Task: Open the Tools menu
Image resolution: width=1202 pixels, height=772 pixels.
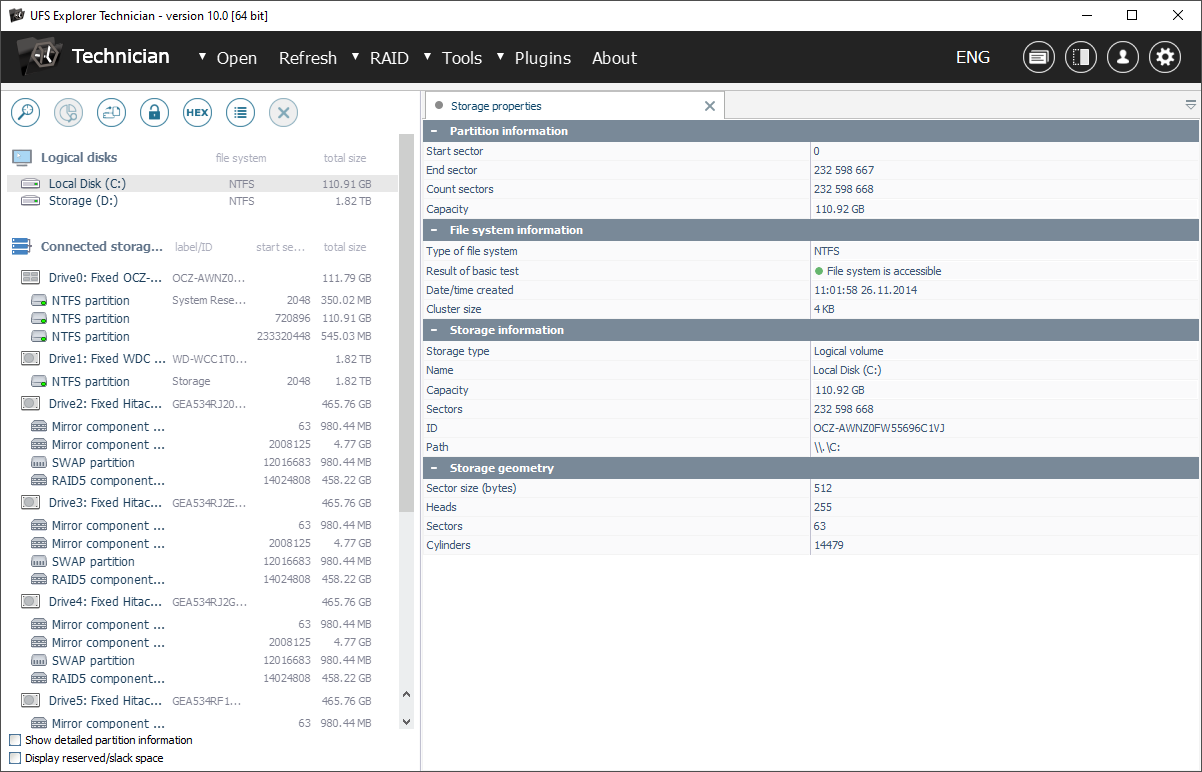Action: click(462, 58)
